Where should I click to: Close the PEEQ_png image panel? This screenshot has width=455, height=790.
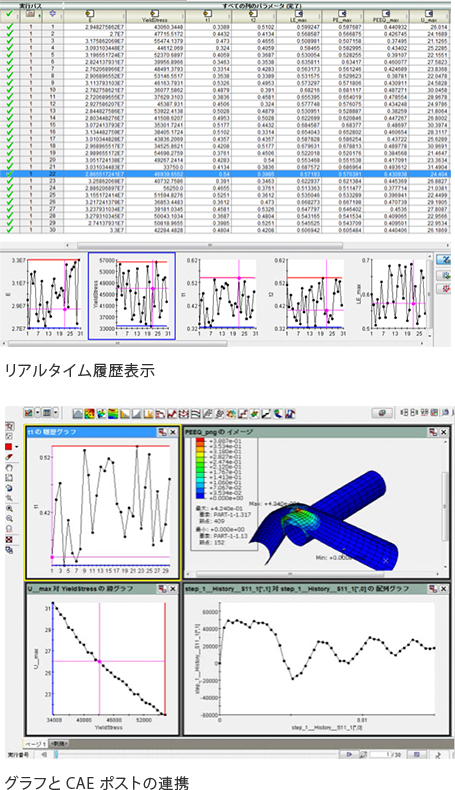pyautogui.click(x=443, y=432)
